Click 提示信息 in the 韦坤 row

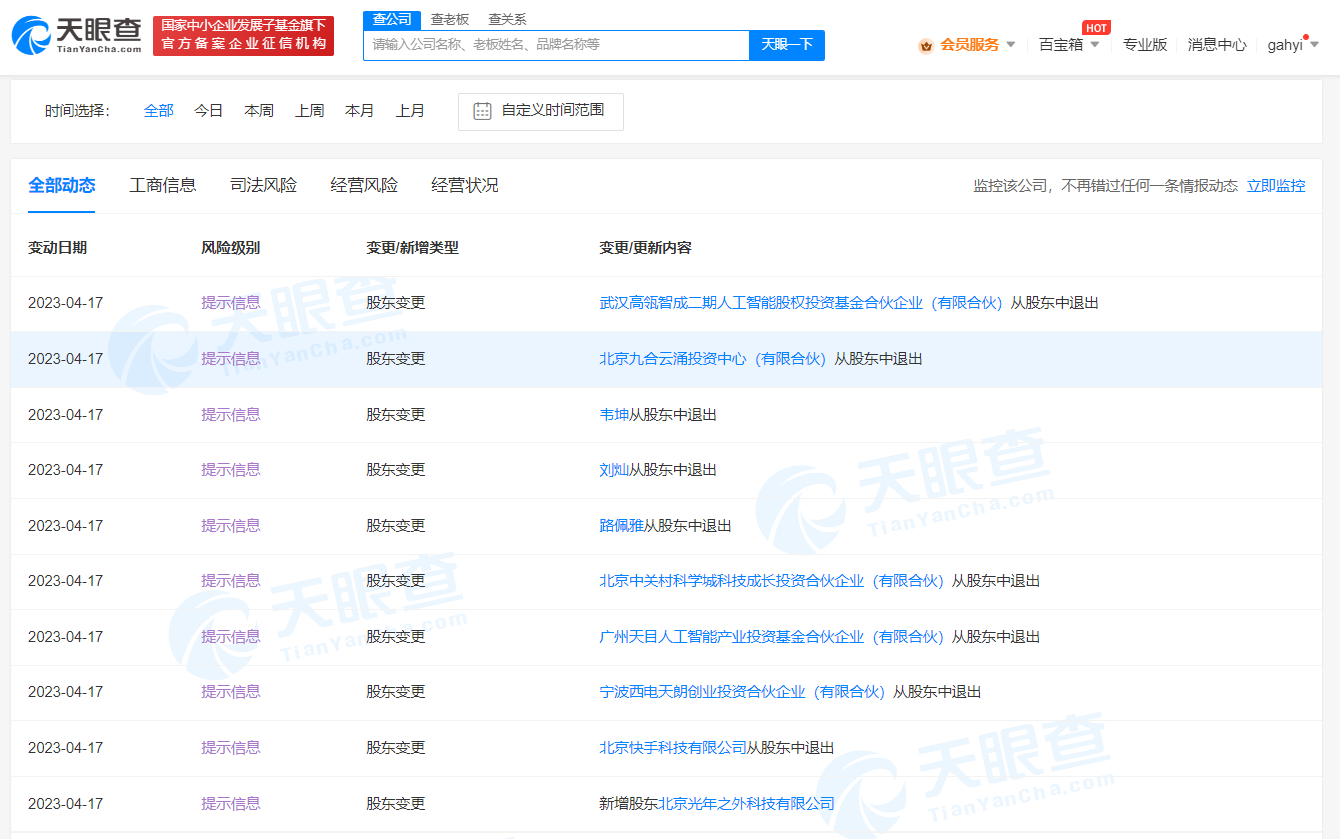click(231, 415)
